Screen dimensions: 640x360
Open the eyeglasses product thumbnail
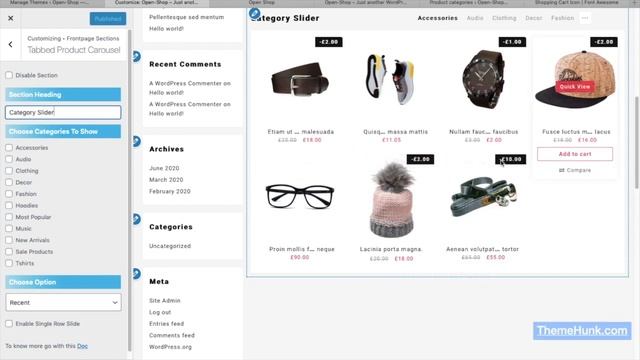coord(300,197)
